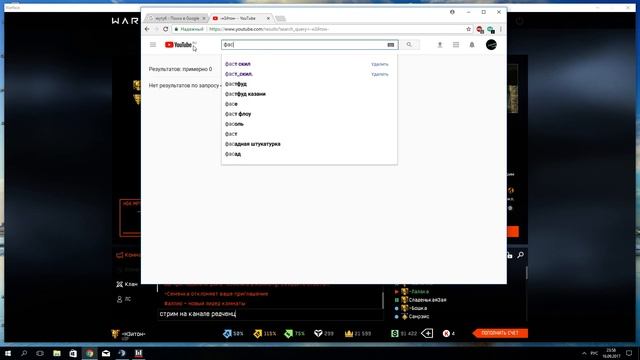The image size is (640, 360).
Task: Open the on-screen keyboard icon in search box
Action: pos(391,45)
